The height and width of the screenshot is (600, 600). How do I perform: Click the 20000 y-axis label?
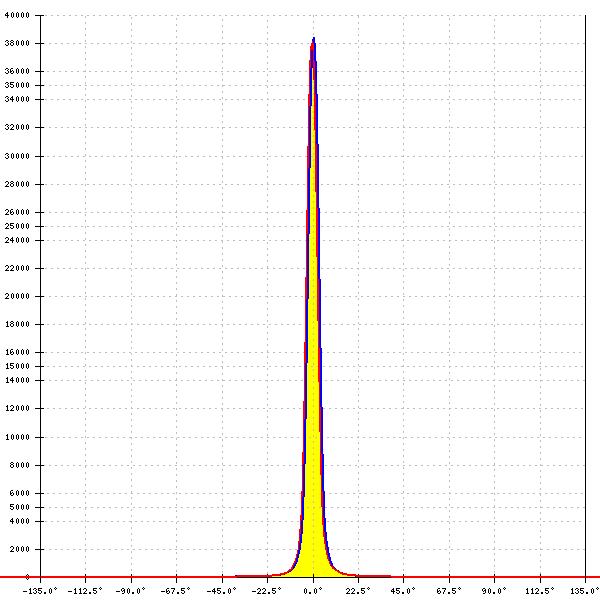click(x=17, y=296)
